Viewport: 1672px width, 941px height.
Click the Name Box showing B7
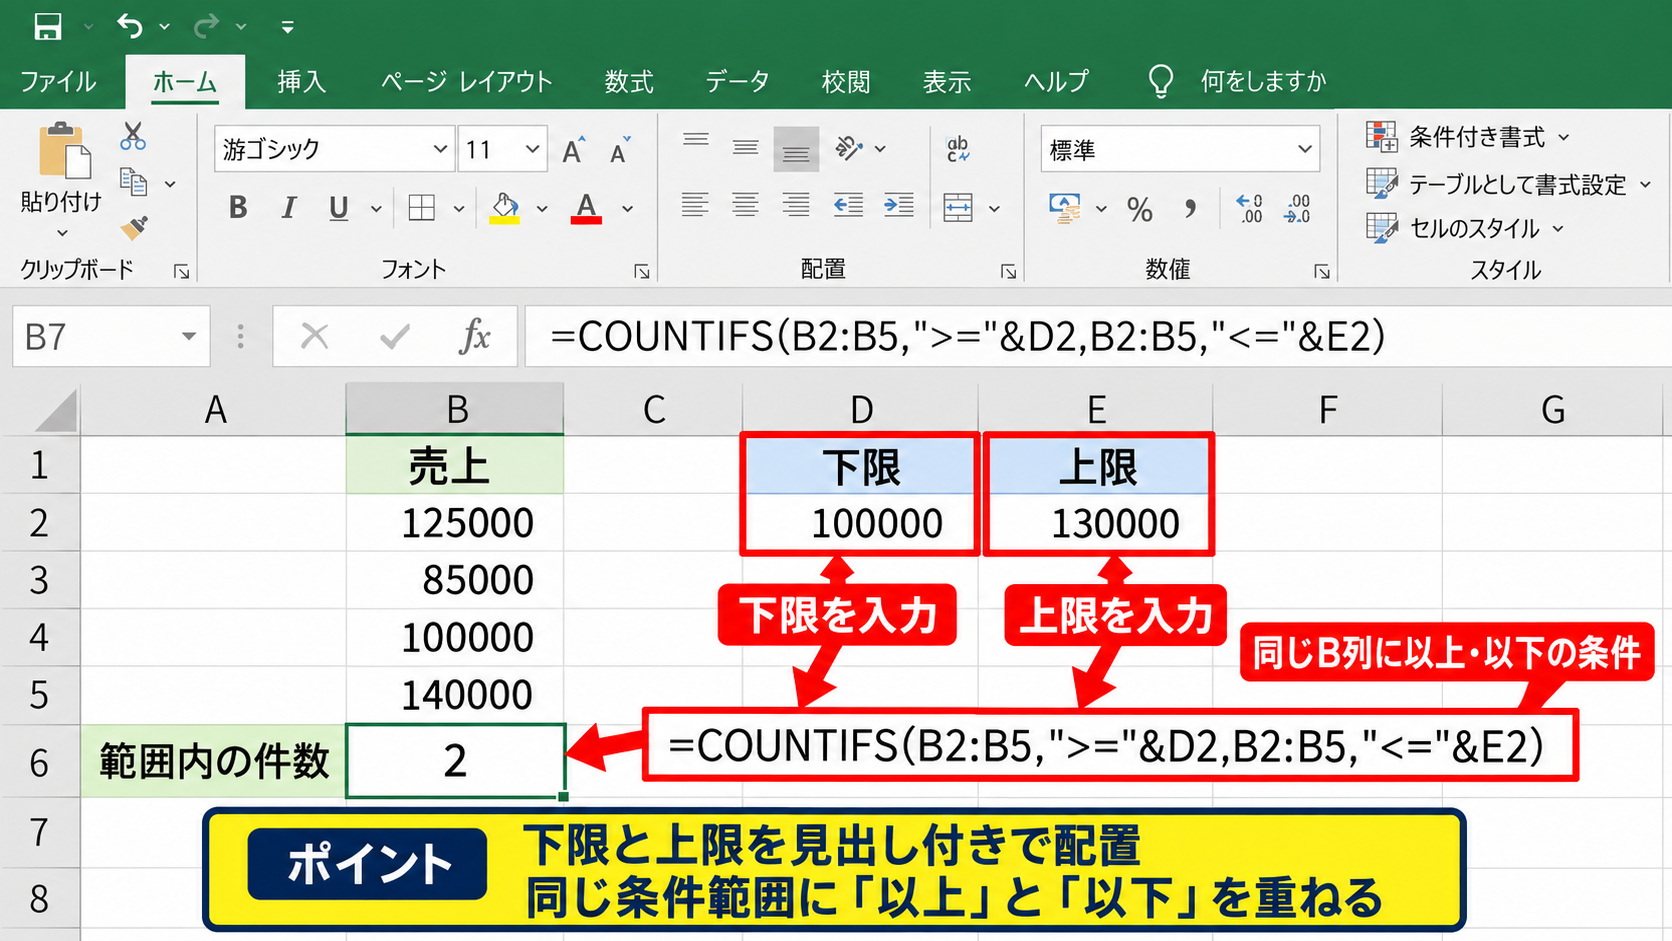coord(111,337)
